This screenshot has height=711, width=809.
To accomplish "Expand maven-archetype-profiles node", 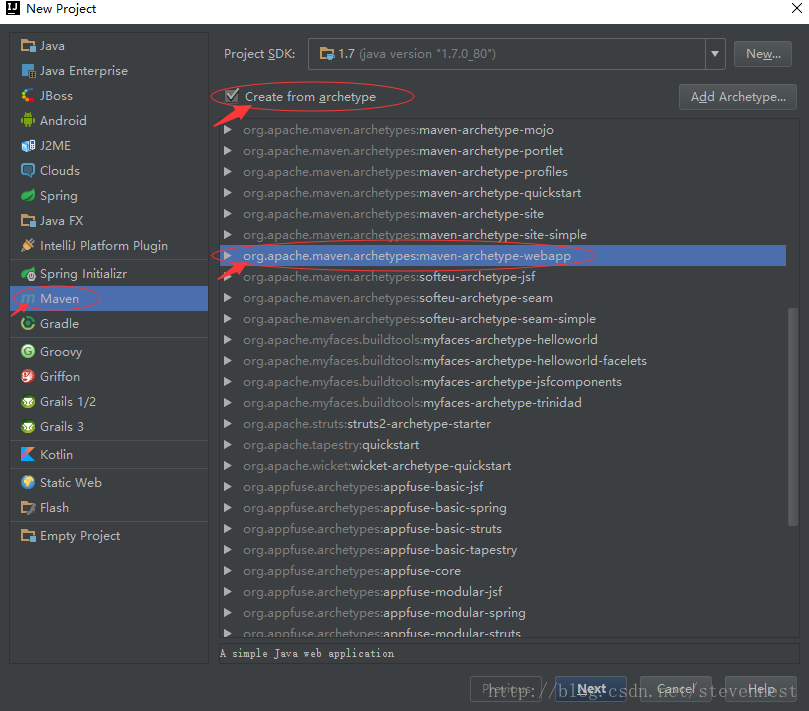I will (x=228, y=172).
